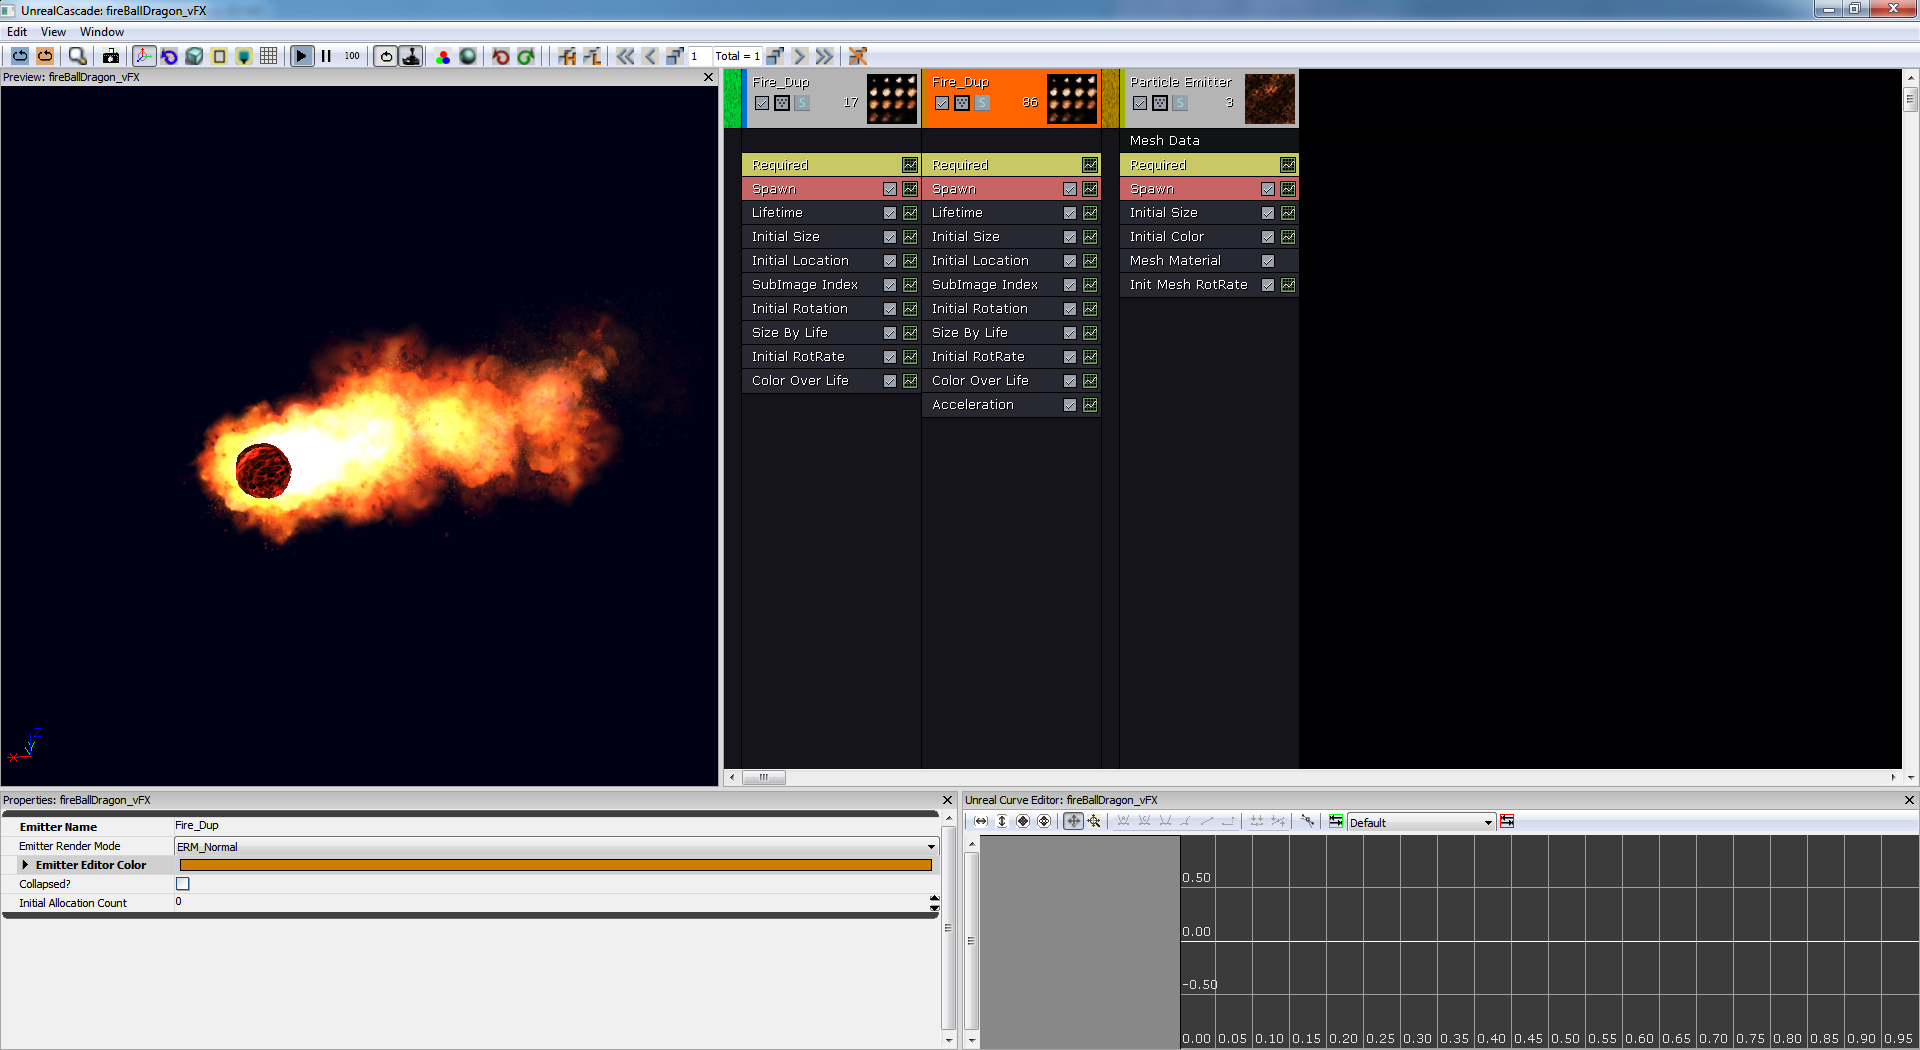Open the Emitter Render Mode dropdown
This screenshot has height=1050, width=1920.
[930, 846]
